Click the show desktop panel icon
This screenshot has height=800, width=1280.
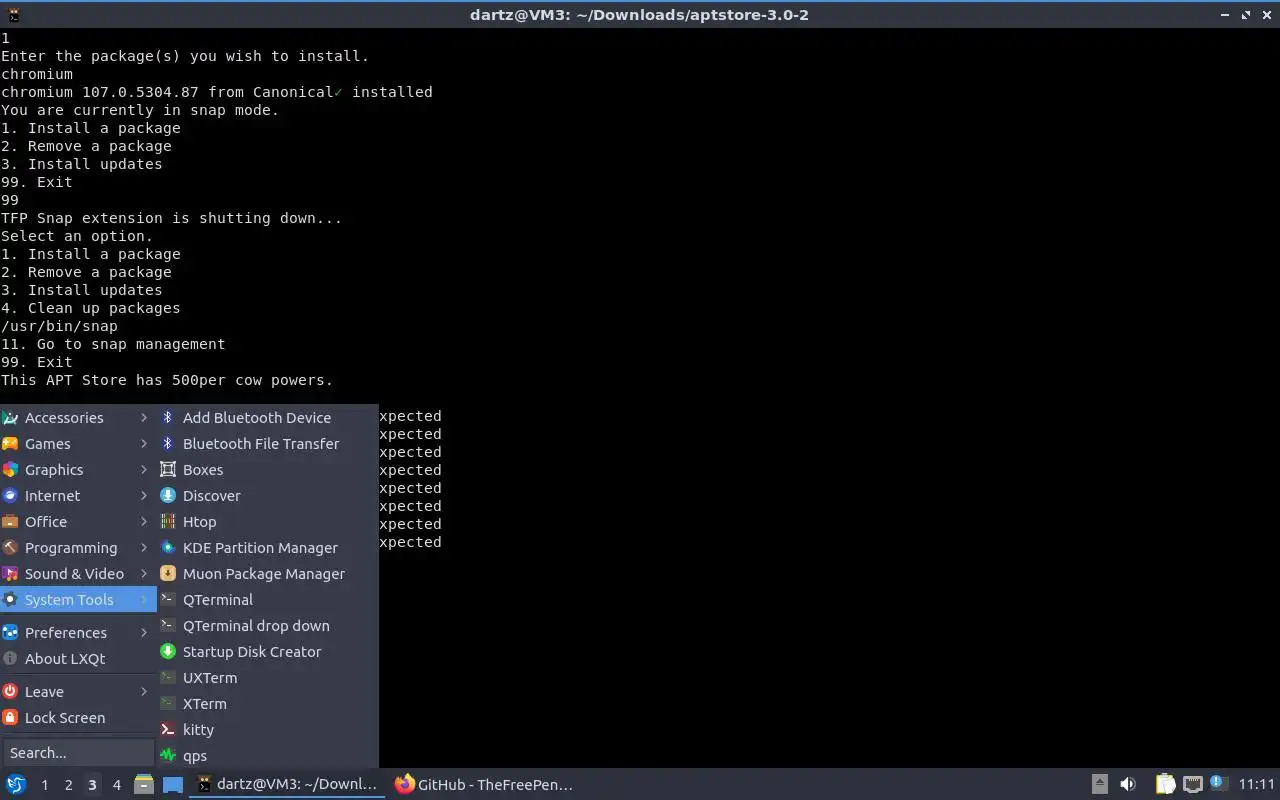(173, 784)
